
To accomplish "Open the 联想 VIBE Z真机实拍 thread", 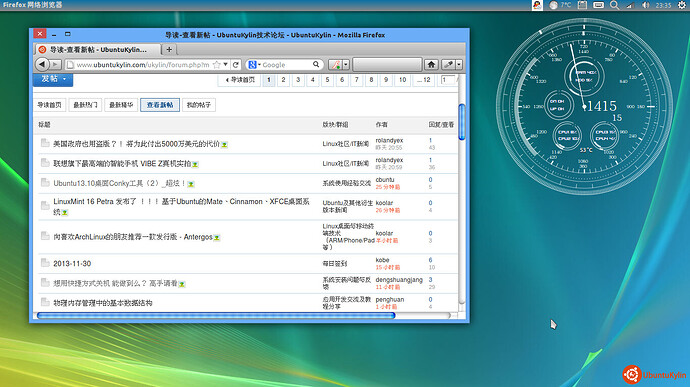I will (122, 163).
